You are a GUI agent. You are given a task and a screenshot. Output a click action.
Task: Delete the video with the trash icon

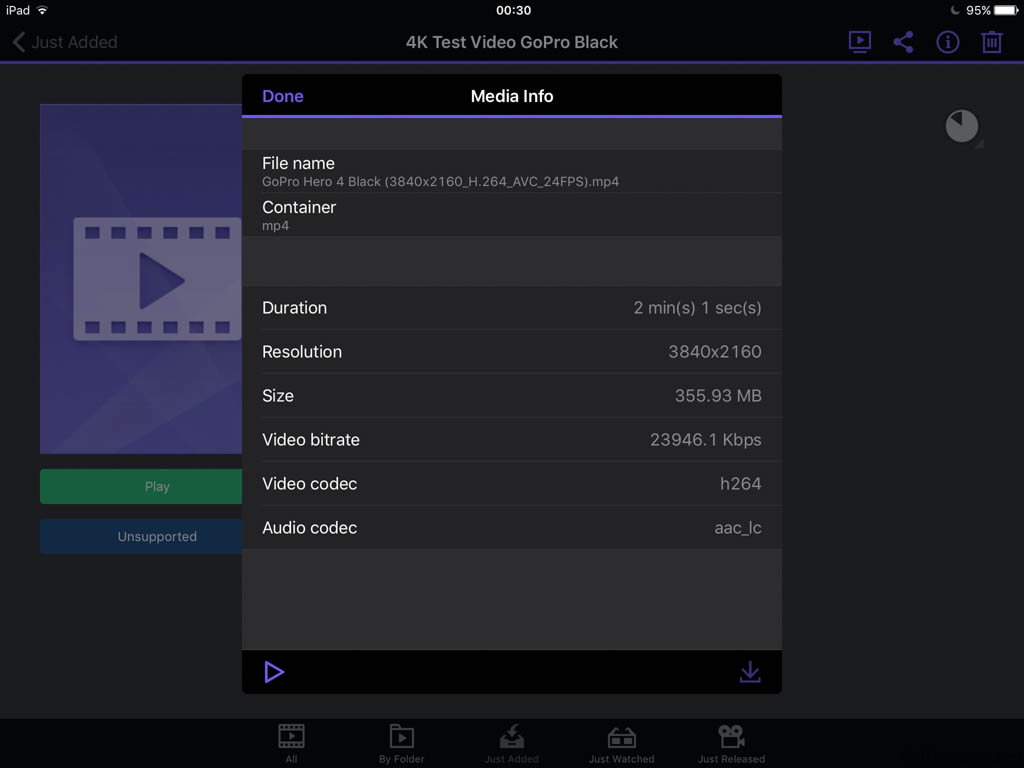point(991,42)
